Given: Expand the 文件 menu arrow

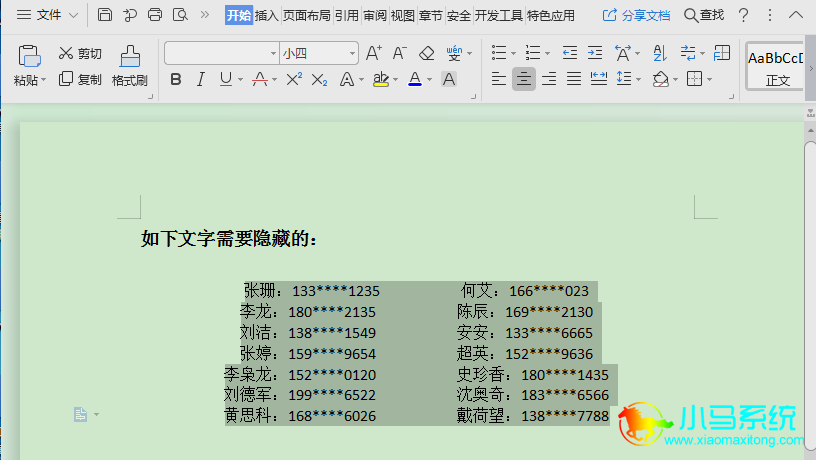Looking at the screenshot, I should pyautogui.click(x=73, y=15).
